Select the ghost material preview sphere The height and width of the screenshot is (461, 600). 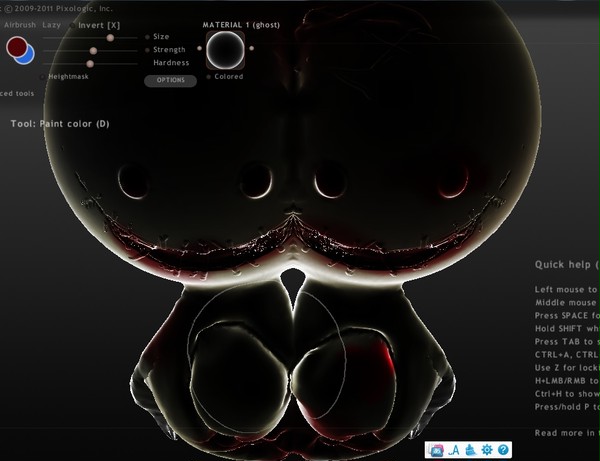tap(225, 50)
